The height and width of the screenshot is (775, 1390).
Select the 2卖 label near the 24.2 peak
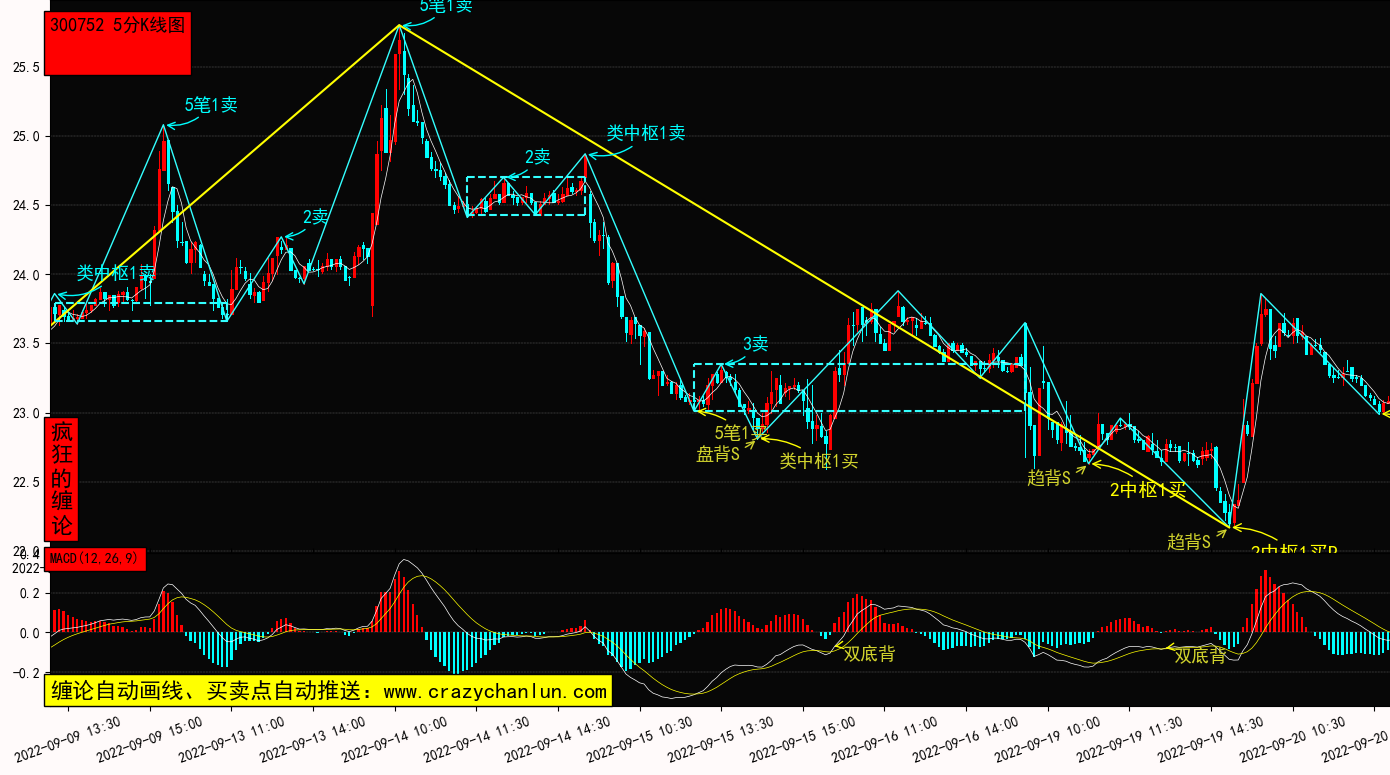[x=316, y=217]
